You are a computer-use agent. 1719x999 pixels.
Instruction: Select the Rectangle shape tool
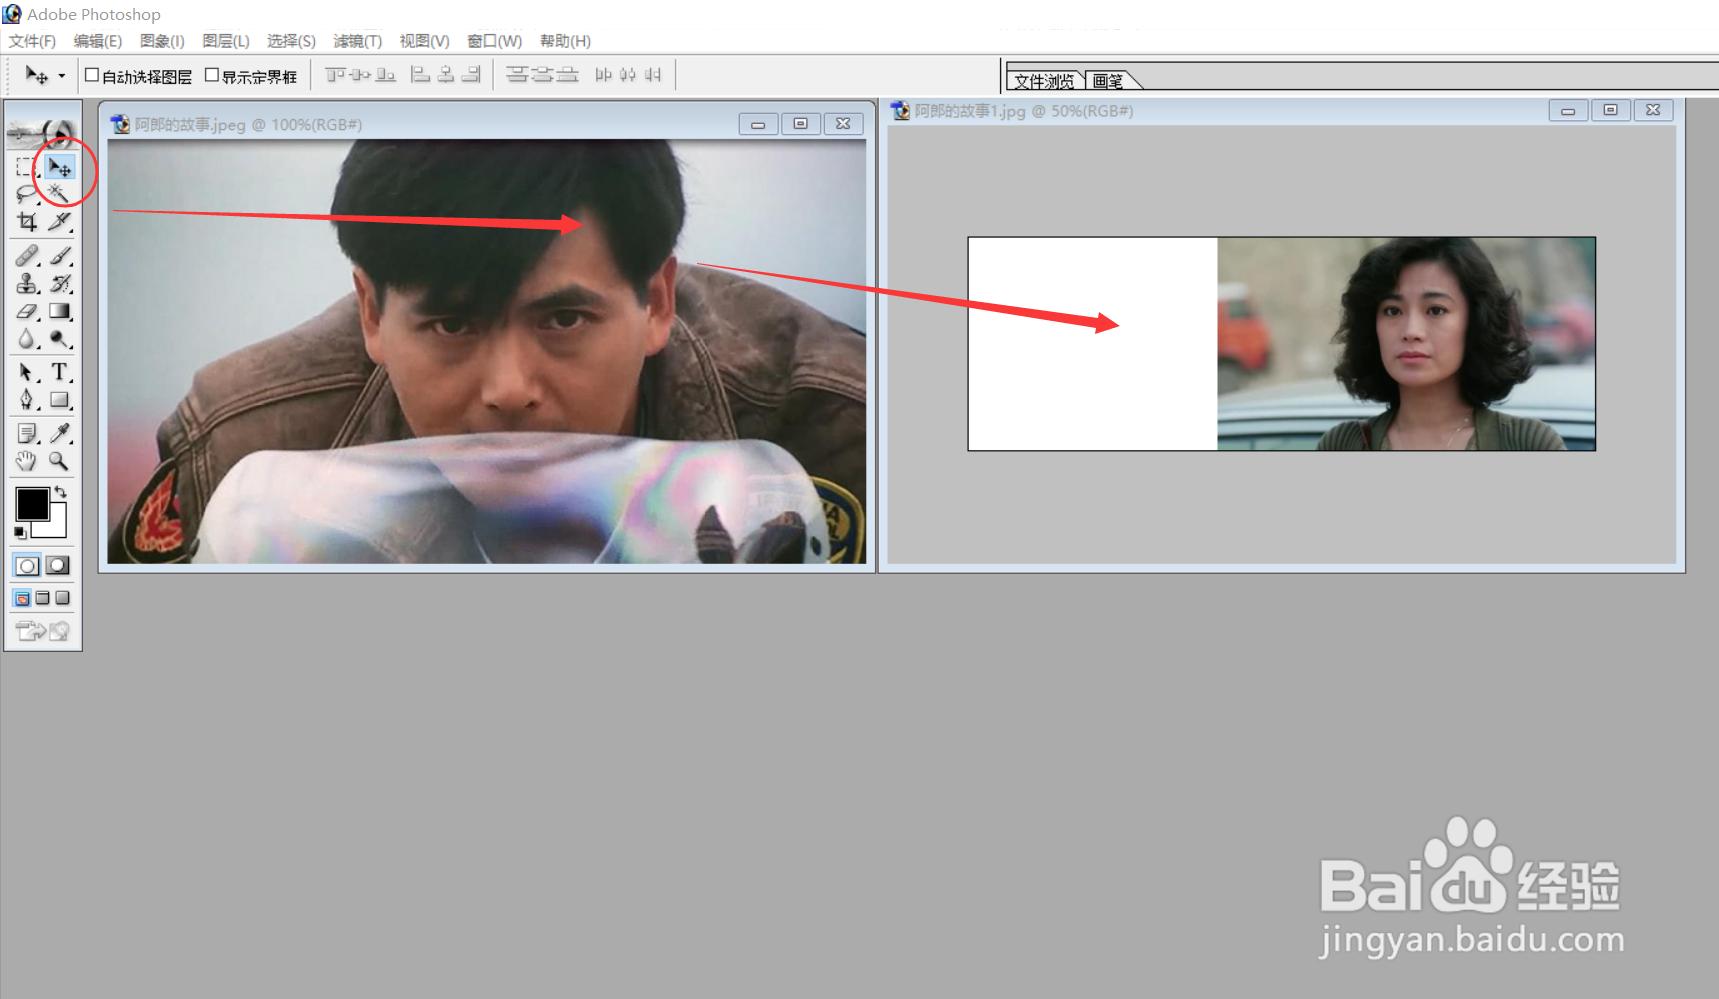pos(59,401)
